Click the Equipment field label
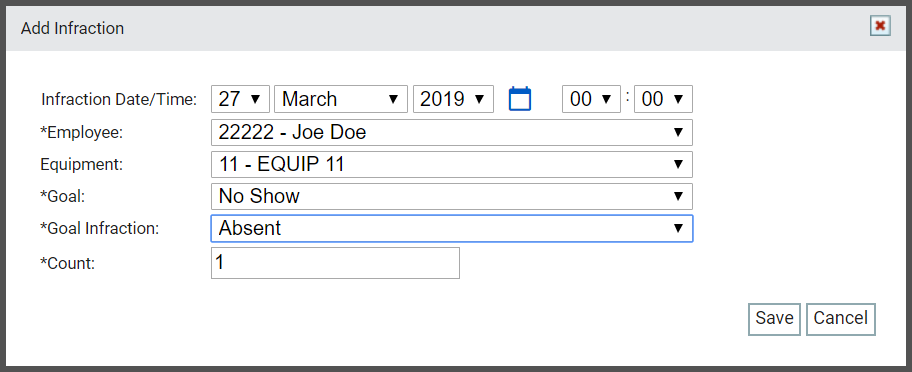The image size is (912, 372). coord(82,164)
